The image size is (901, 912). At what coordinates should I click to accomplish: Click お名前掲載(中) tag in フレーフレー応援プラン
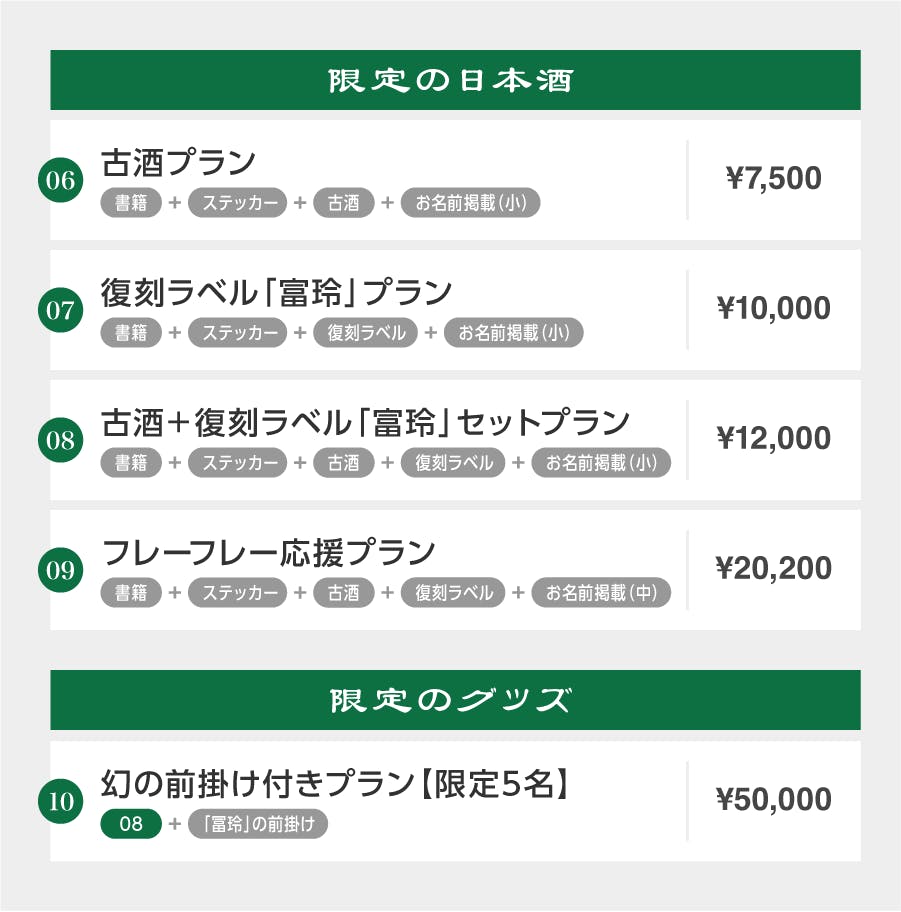click(x=600, y=593)
